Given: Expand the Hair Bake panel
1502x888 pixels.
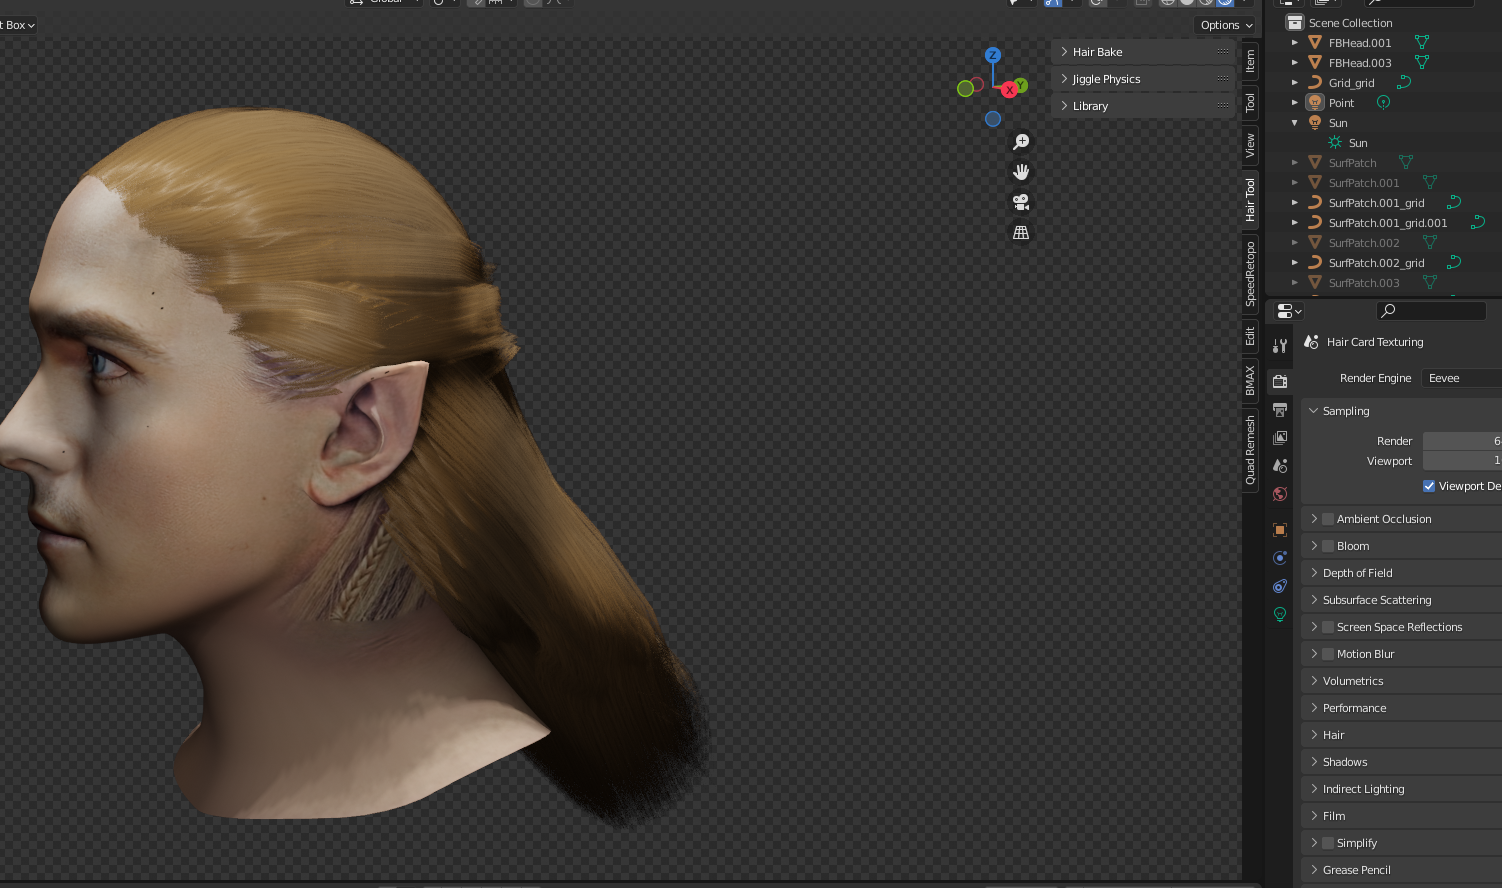Looking at the screenshot, I should click(1143, 52).
